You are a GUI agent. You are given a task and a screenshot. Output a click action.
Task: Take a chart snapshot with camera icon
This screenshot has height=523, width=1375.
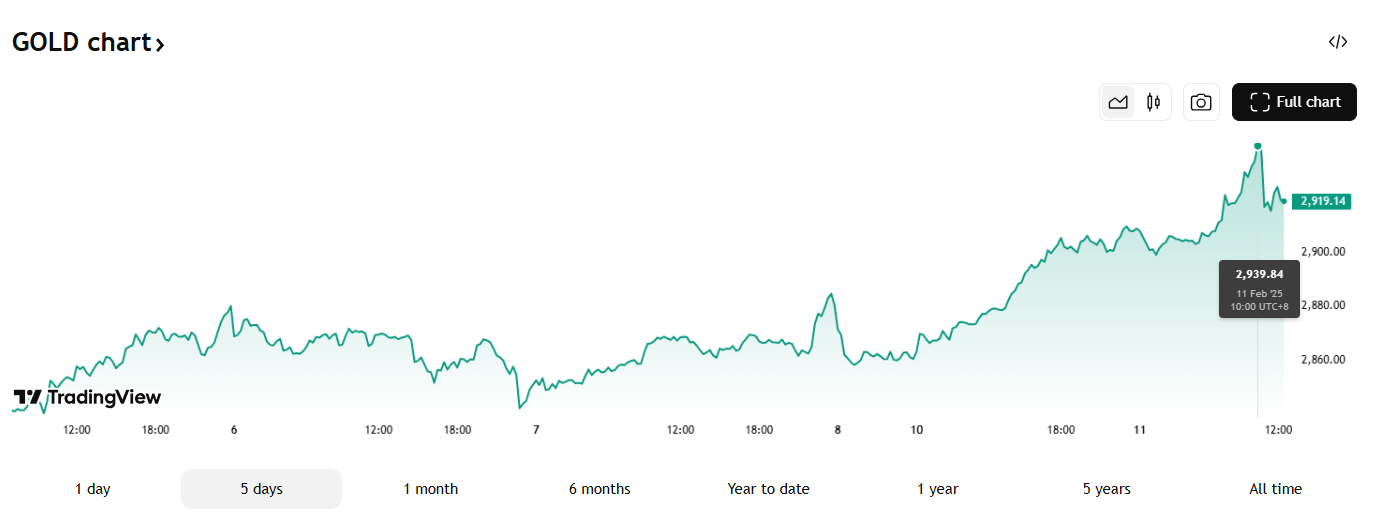tap(1201, 102)
